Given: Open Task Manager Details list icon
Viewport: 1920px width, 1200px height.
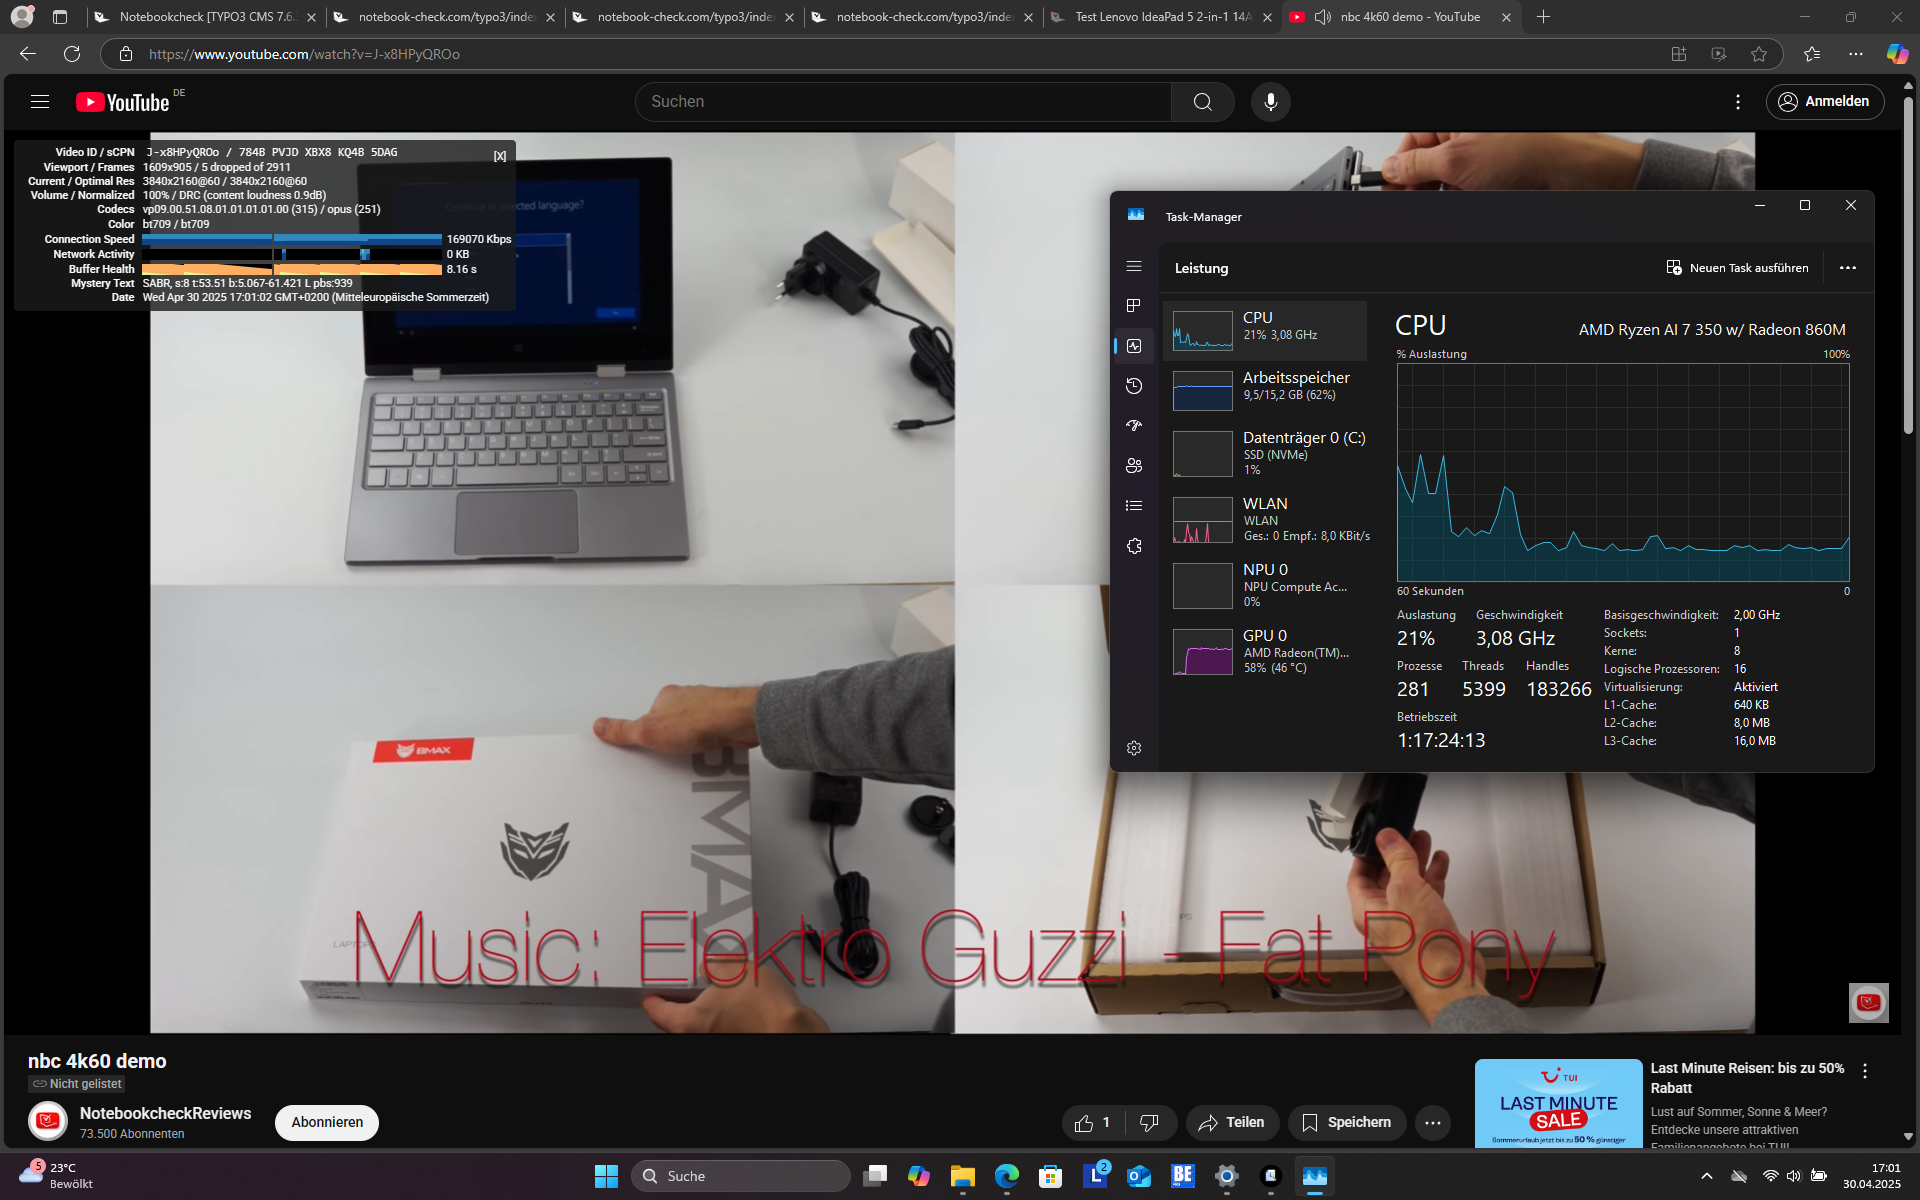Looking at the screenshot, I should tap(1134, 506).
